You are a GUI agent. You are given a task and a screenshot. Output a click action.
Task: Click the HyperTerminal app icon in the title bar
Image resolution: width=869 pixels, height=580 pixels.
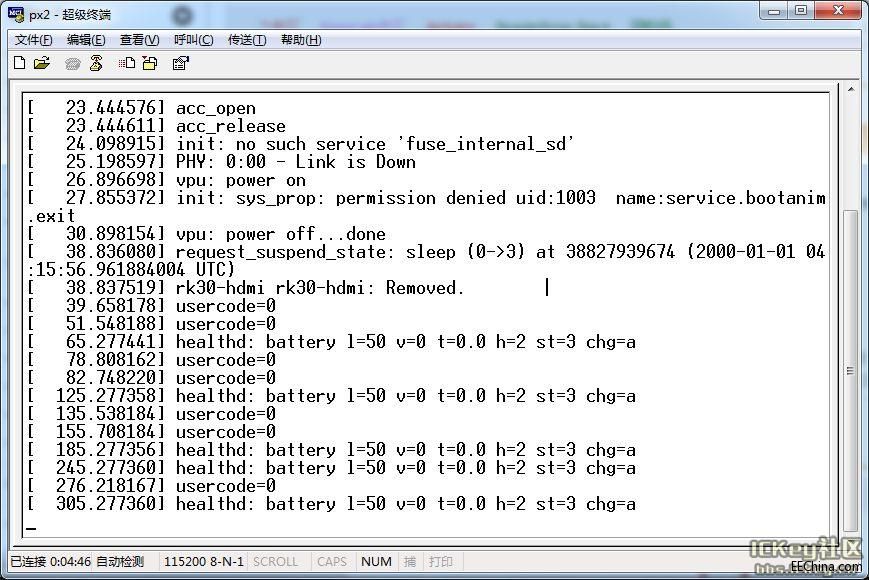15,14
